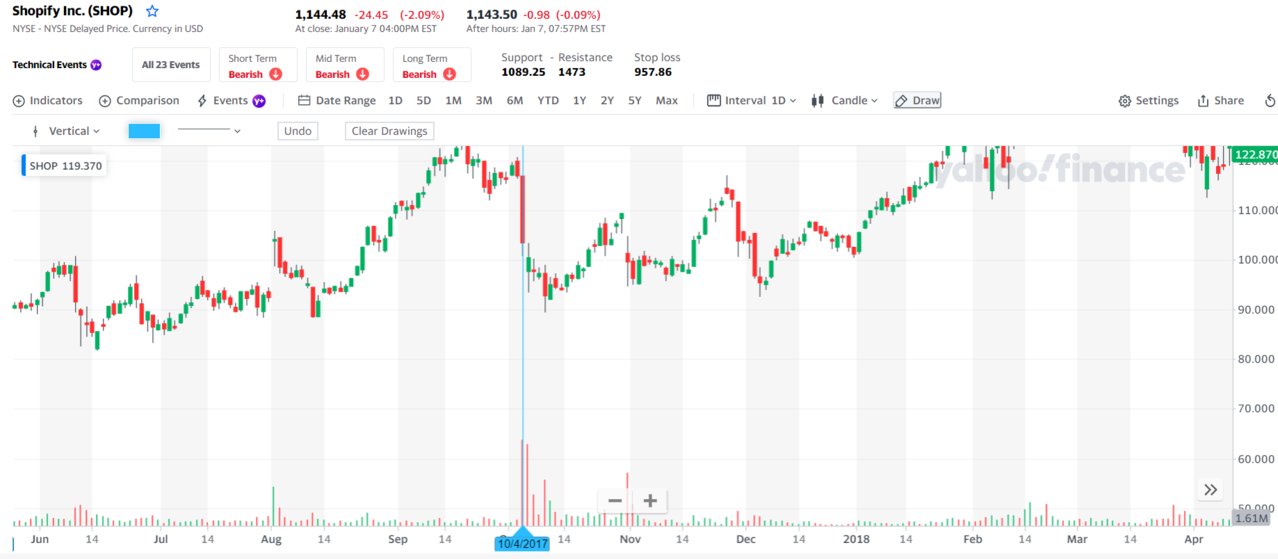Open Mid Term Bearish outlook
This screenshot has height=559, width=1278.
click(345, 65)
